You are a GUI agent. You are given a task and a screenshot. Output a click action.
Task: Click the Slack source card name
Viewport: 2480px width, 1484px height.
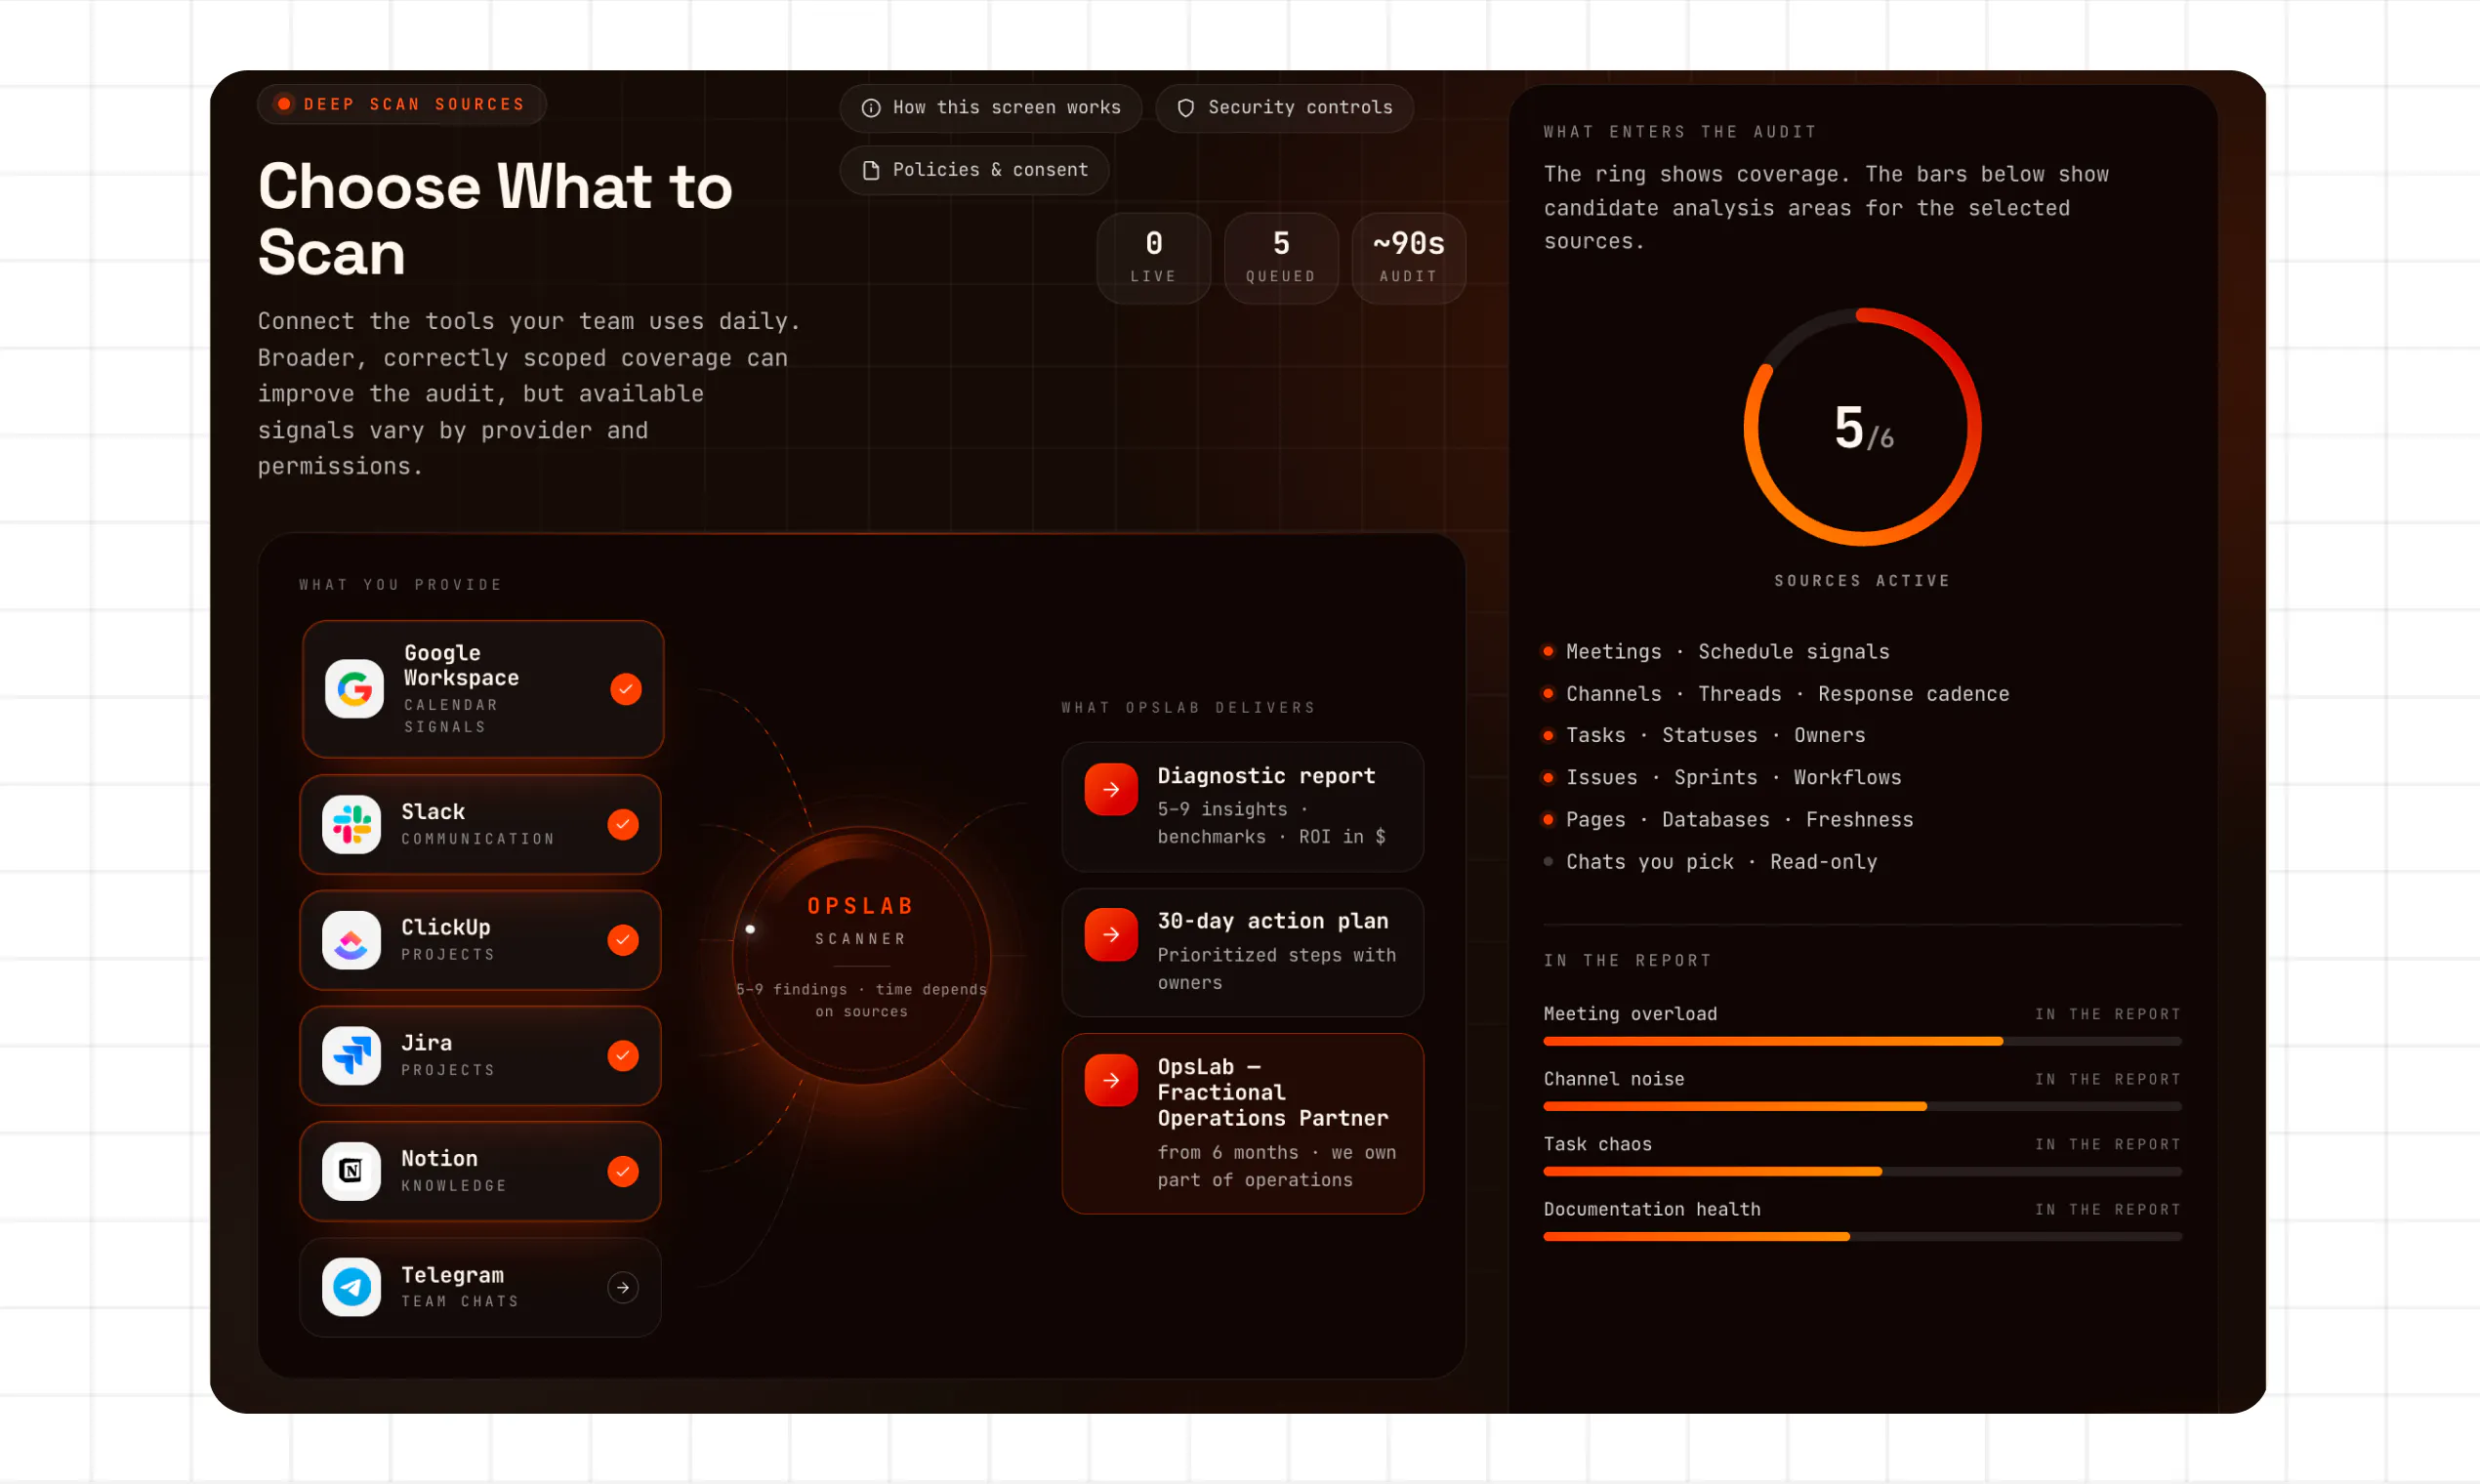433,812
